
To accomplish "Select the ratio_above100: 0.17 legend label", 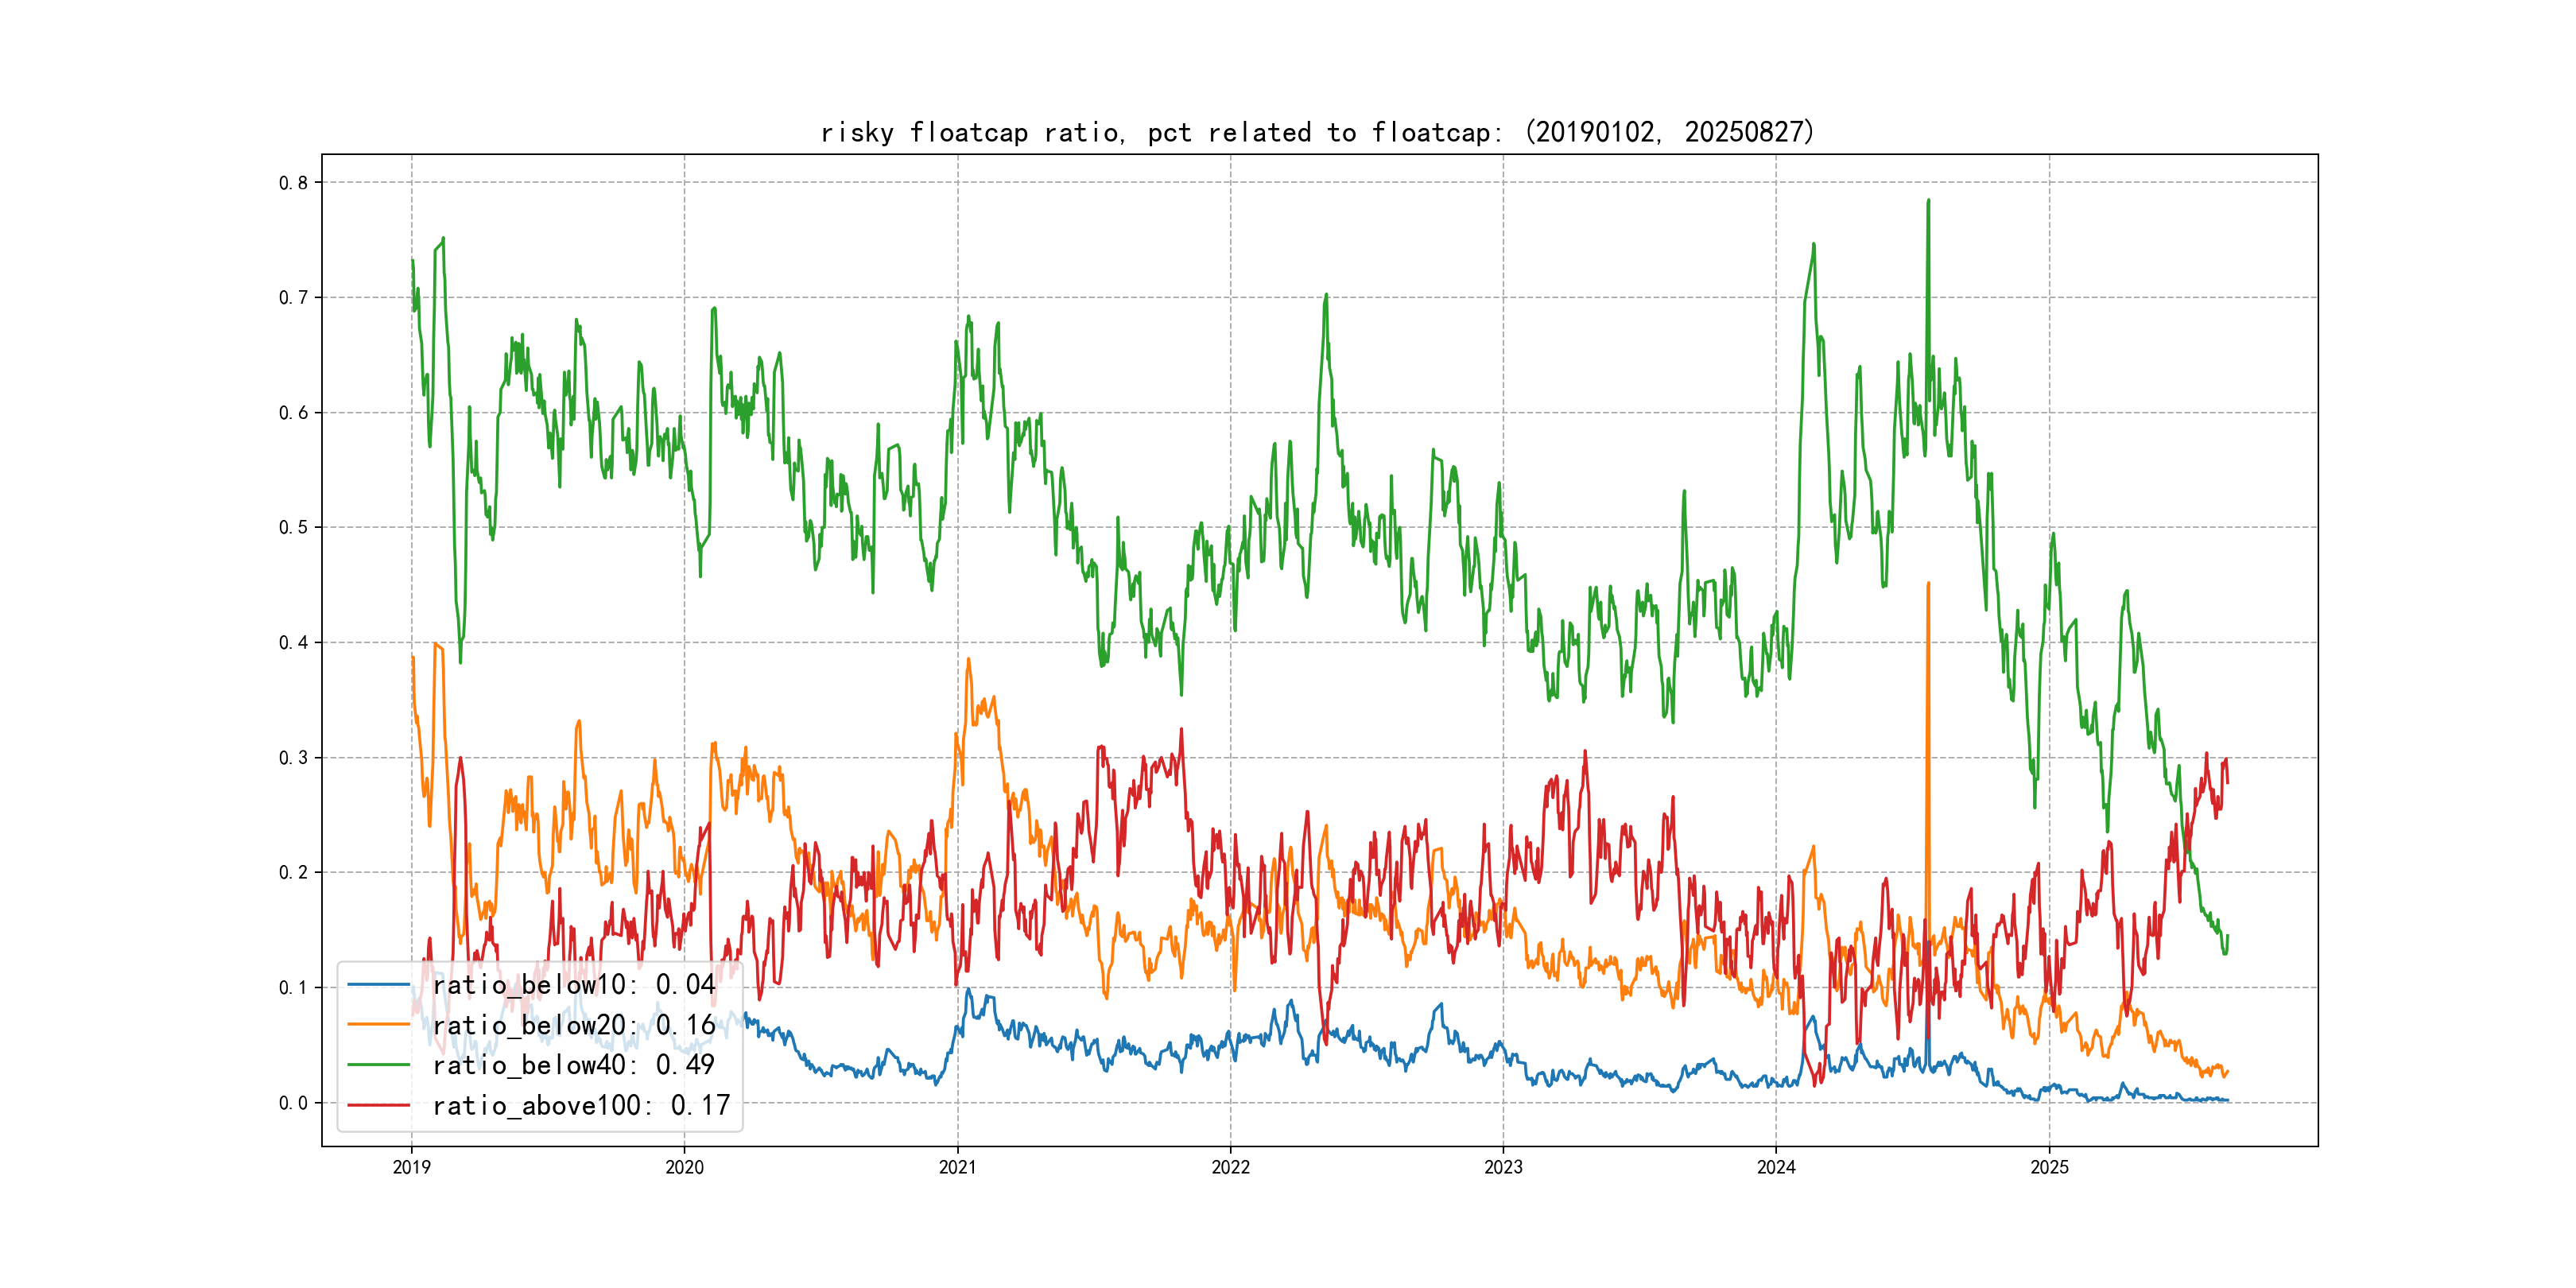I will (581, 1105).
